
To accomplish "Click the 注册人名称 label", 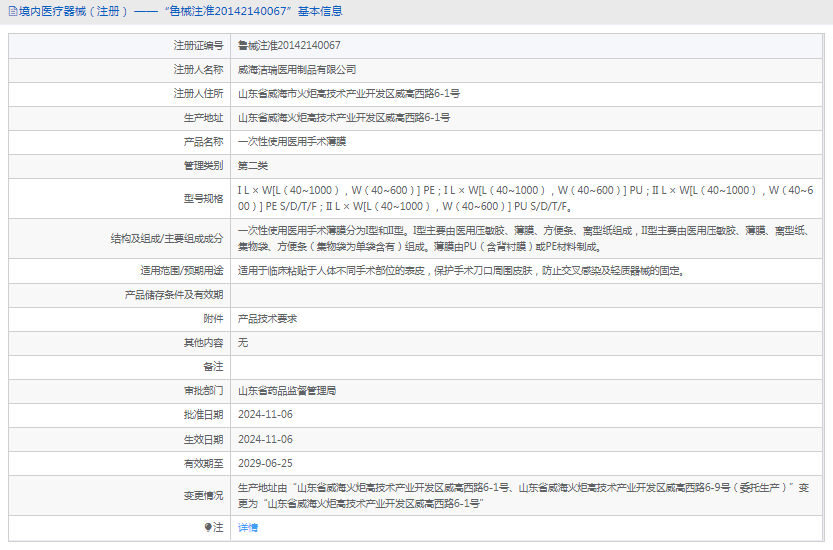I will (198, 70).
